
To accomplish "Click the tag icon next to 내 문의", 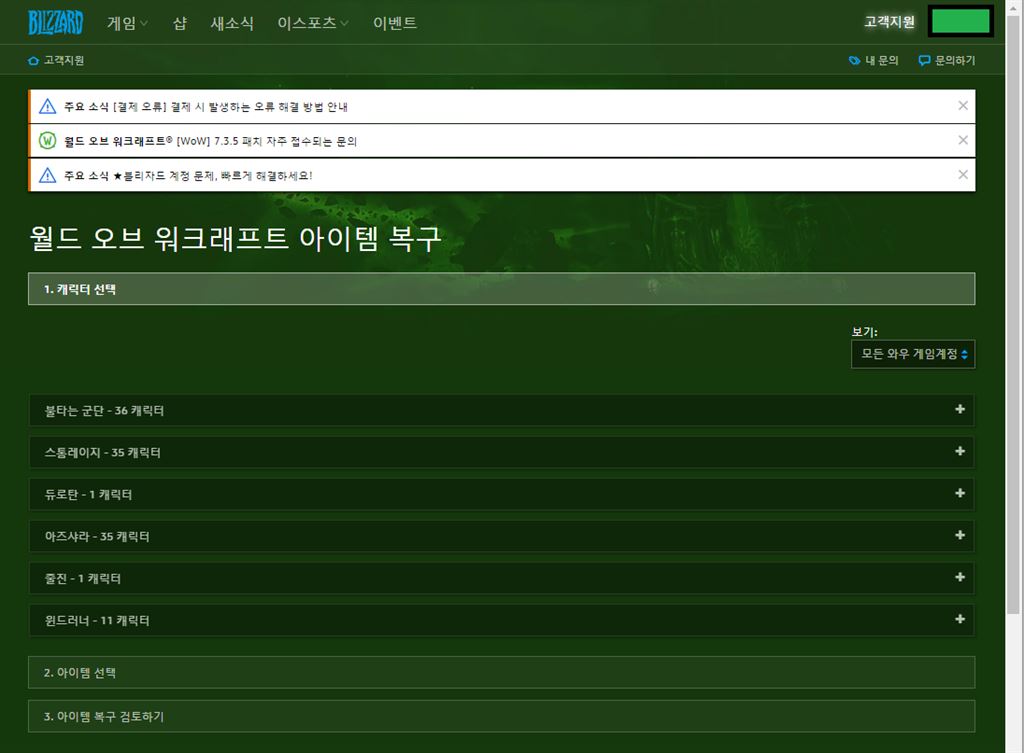I will [x=854, y=61].
